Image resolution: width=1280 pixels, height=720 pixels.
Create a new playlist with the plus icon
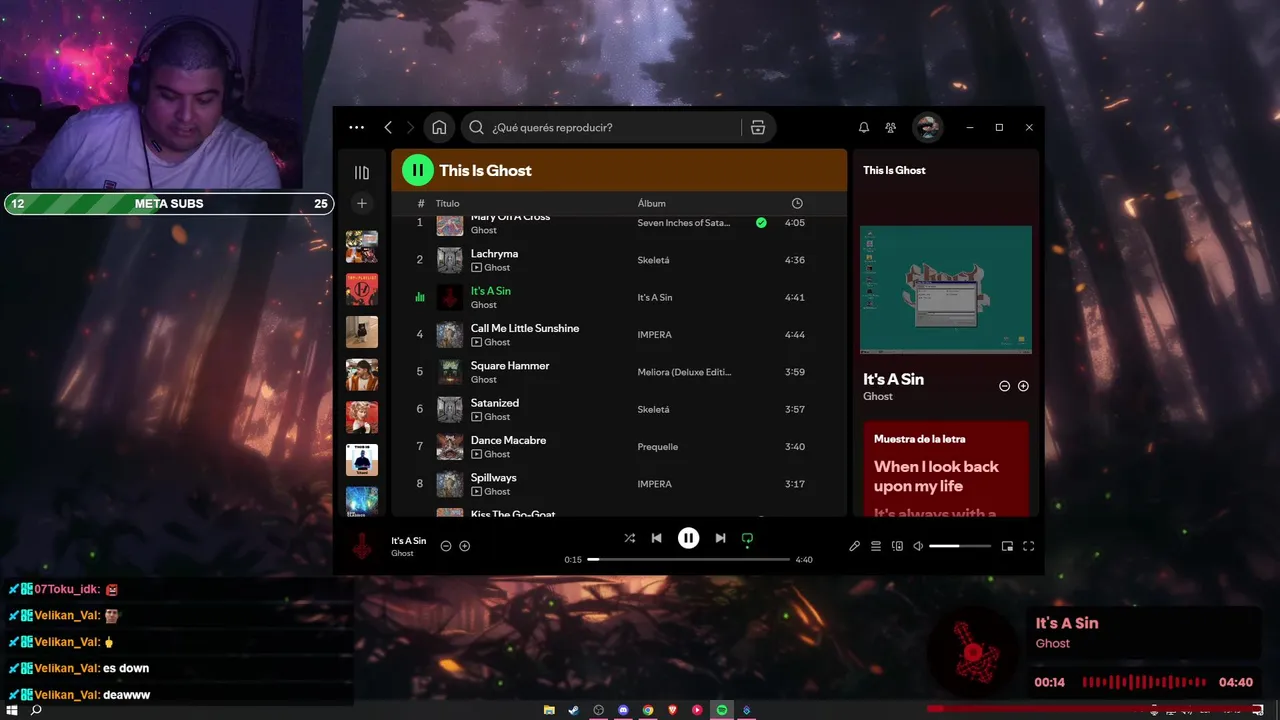362,203
